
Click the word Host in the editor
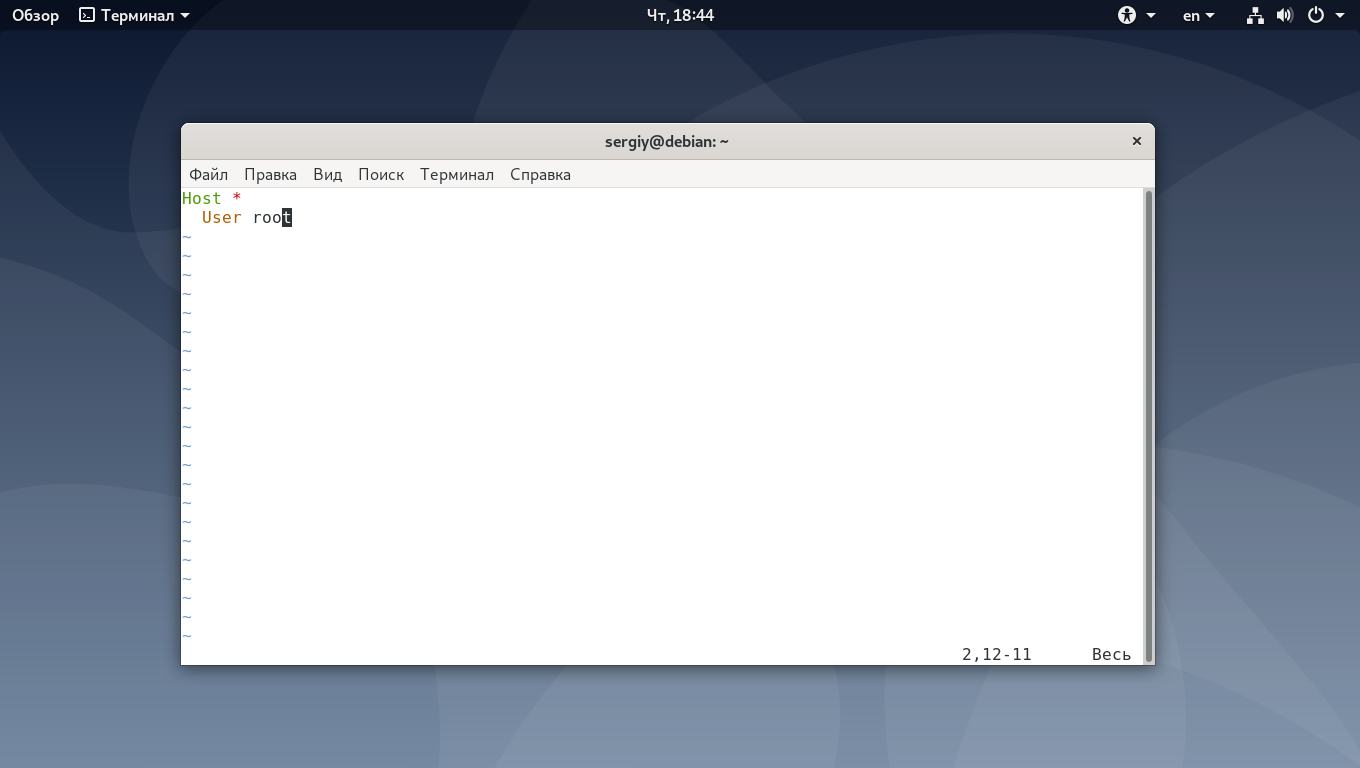pos(201,198)
